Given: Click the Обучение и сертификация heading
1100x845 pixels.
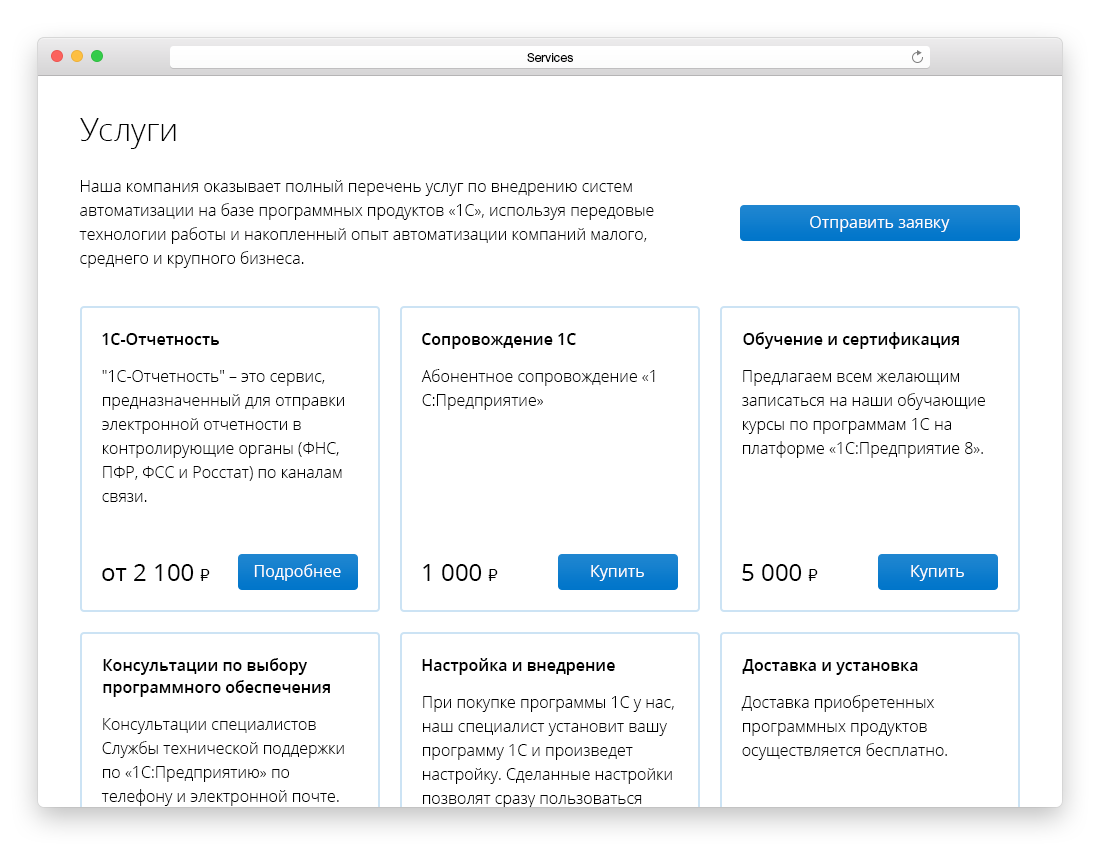Looking at the screenshot, I should coord(851,339).
